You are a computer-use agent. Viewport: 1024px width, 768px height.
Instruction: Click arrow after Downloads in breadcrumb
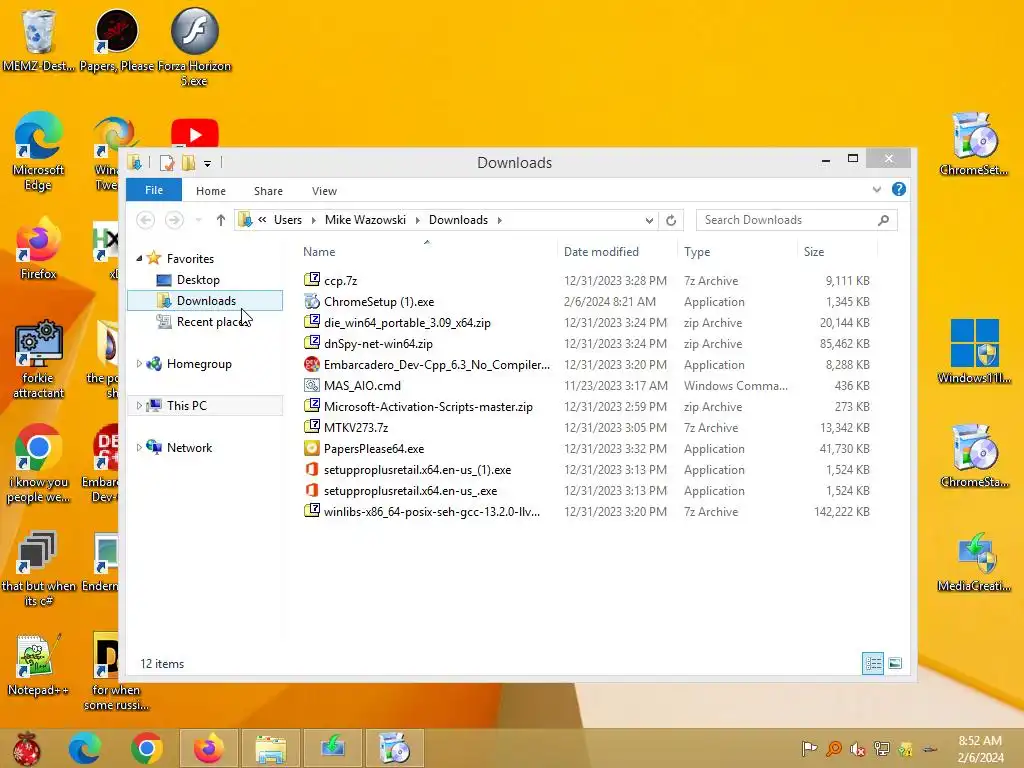click(500, 220)
